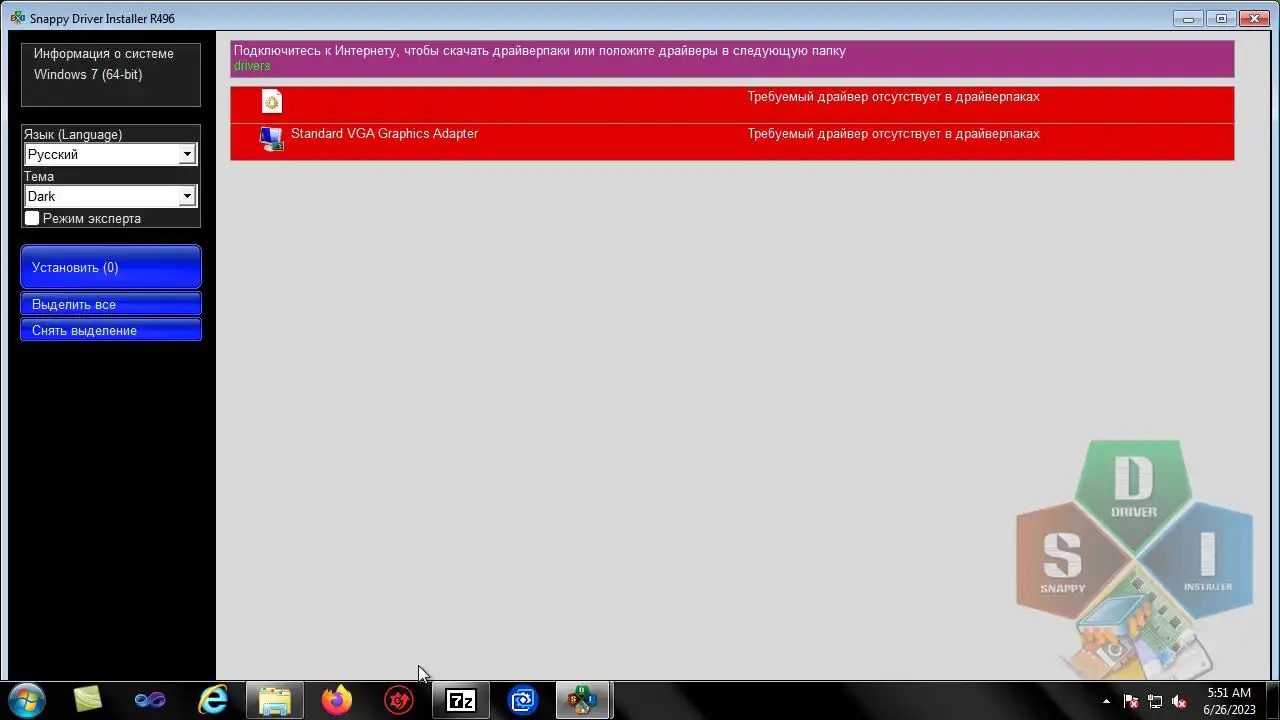Open muted volume tray icon
Screen dimensions: 1280x720
[1179, 701]
